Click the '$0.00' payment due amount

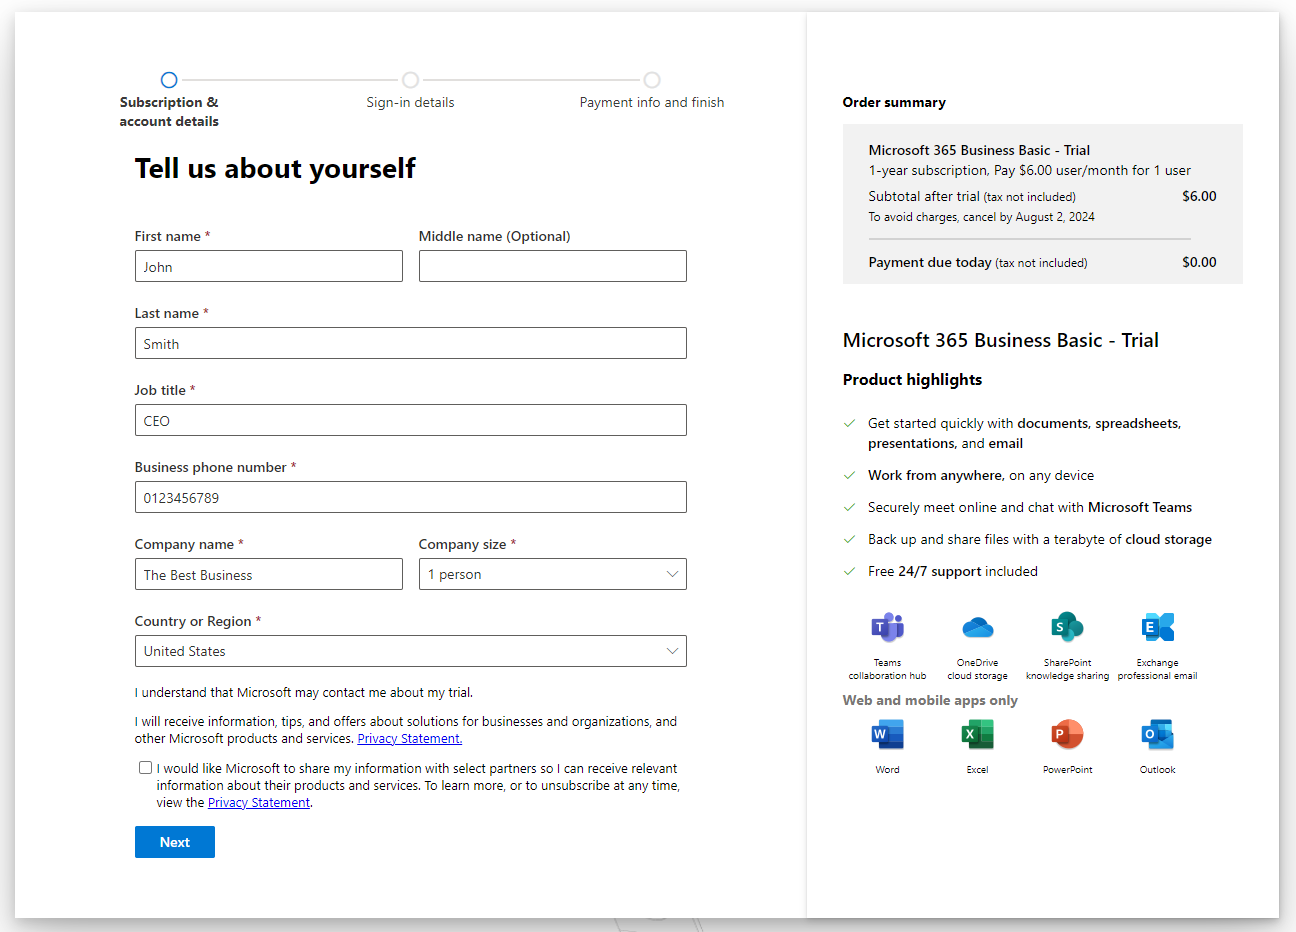(x=1199, y=262)
